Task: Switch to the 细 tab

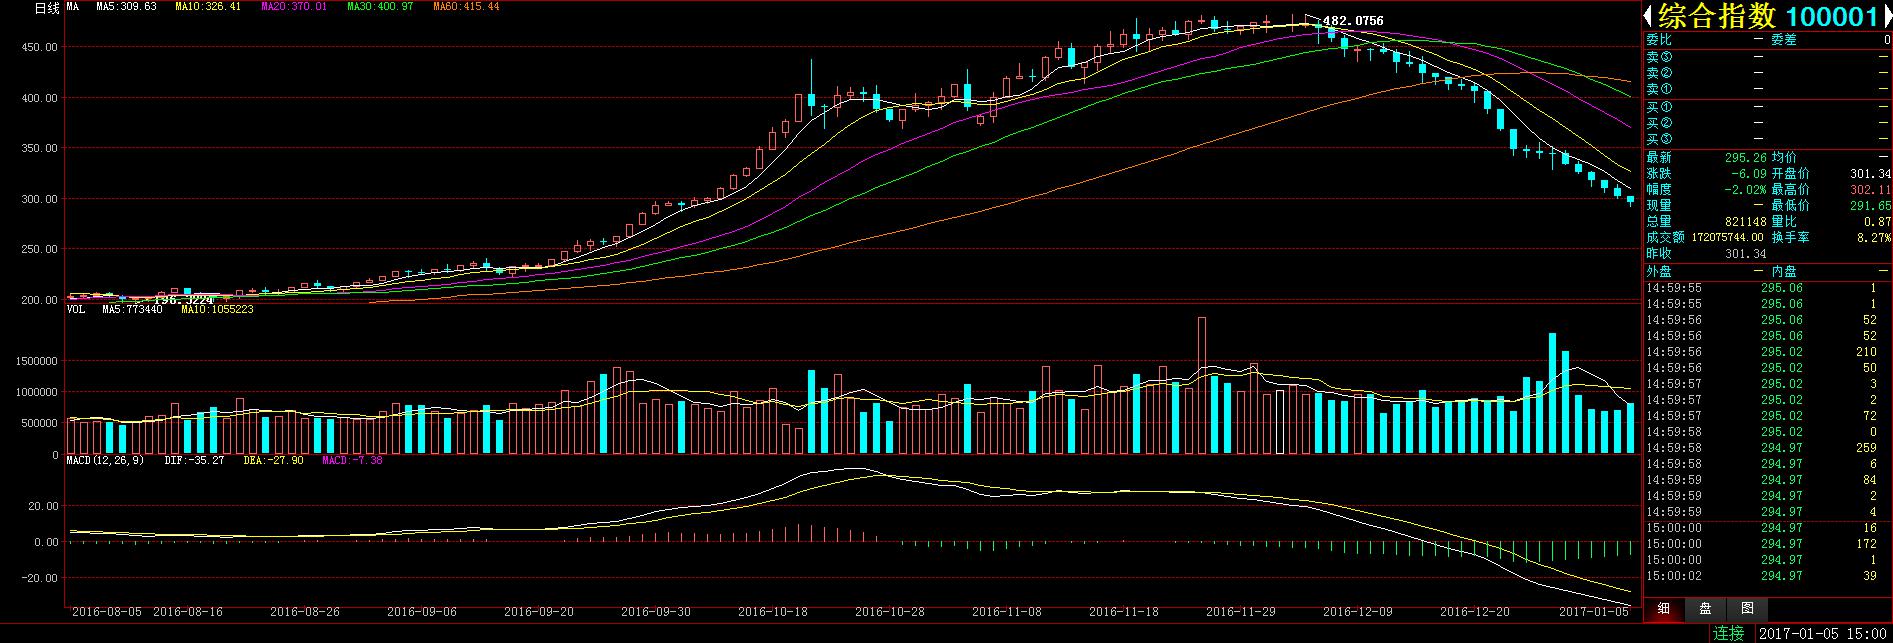Action: 1664,608
